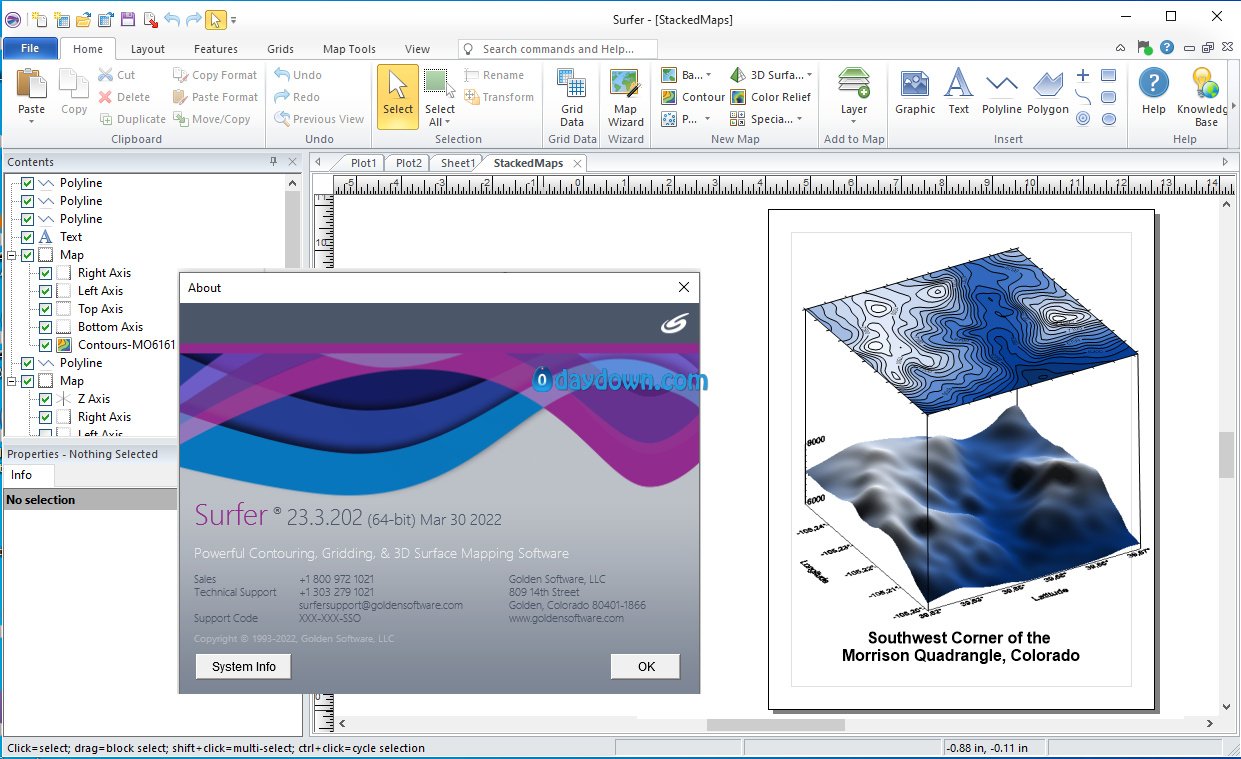This screenshot has width=1241, height=759.
Task: Open the Help button in the ribbon
Action: [1154, 93]
